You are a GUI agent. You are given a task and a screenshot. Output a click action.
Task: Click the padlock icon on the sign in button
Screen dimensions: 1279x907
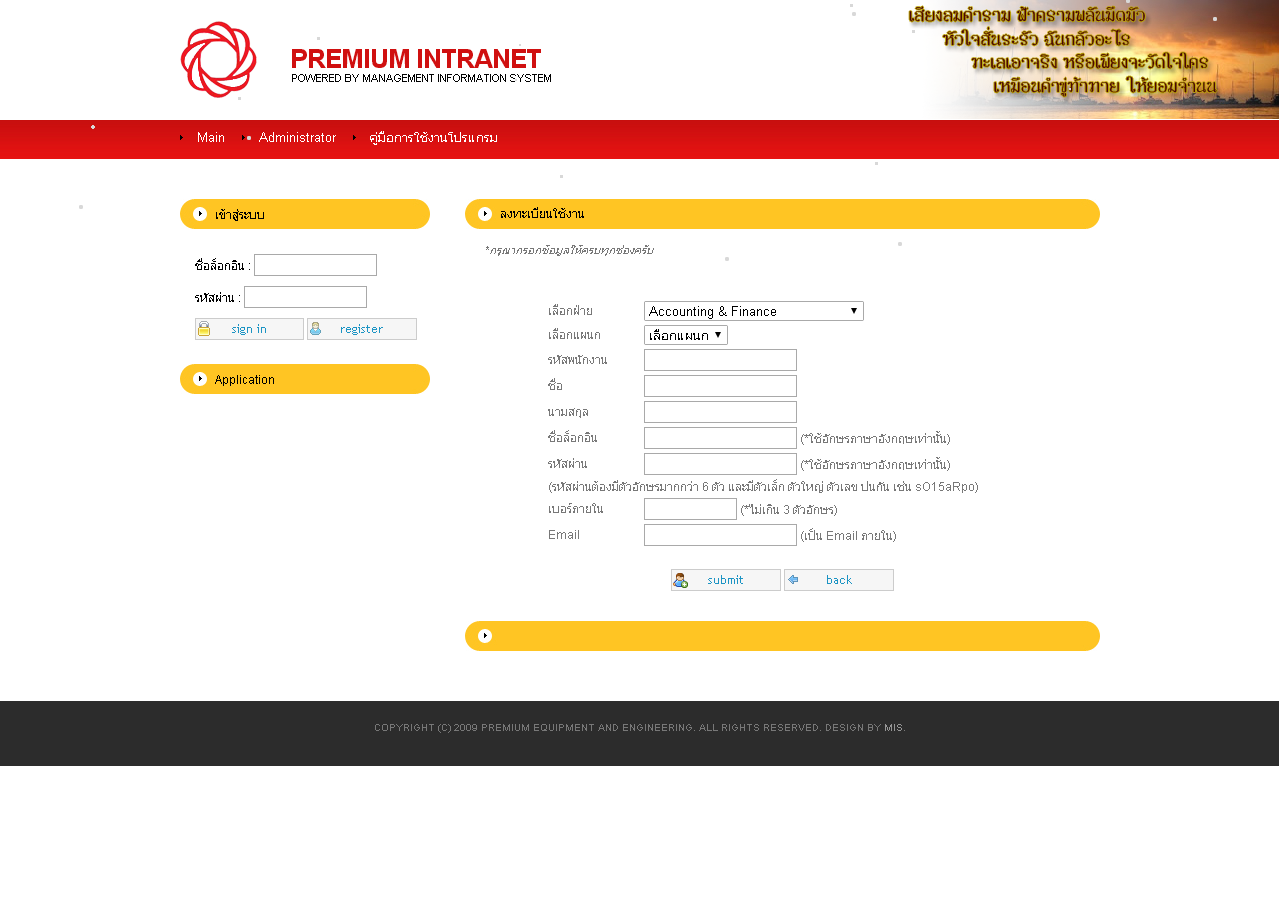205,329
